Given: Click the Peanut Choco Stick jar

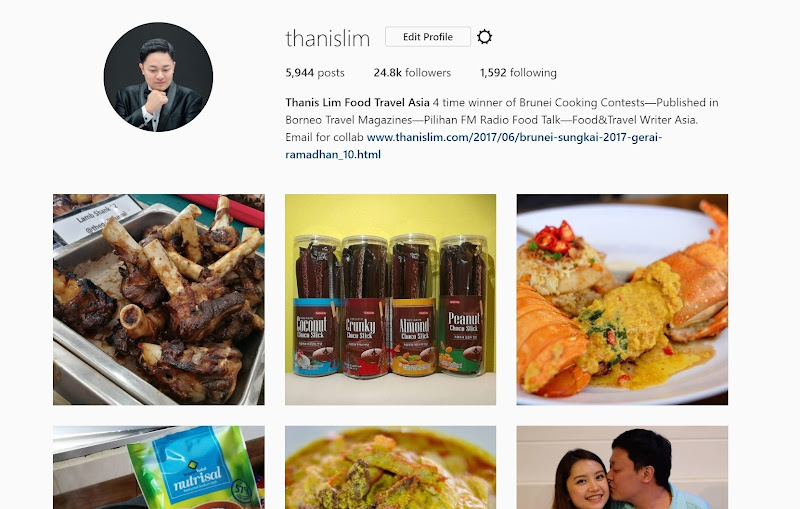Looking at the screenshot, I should 463,306.
